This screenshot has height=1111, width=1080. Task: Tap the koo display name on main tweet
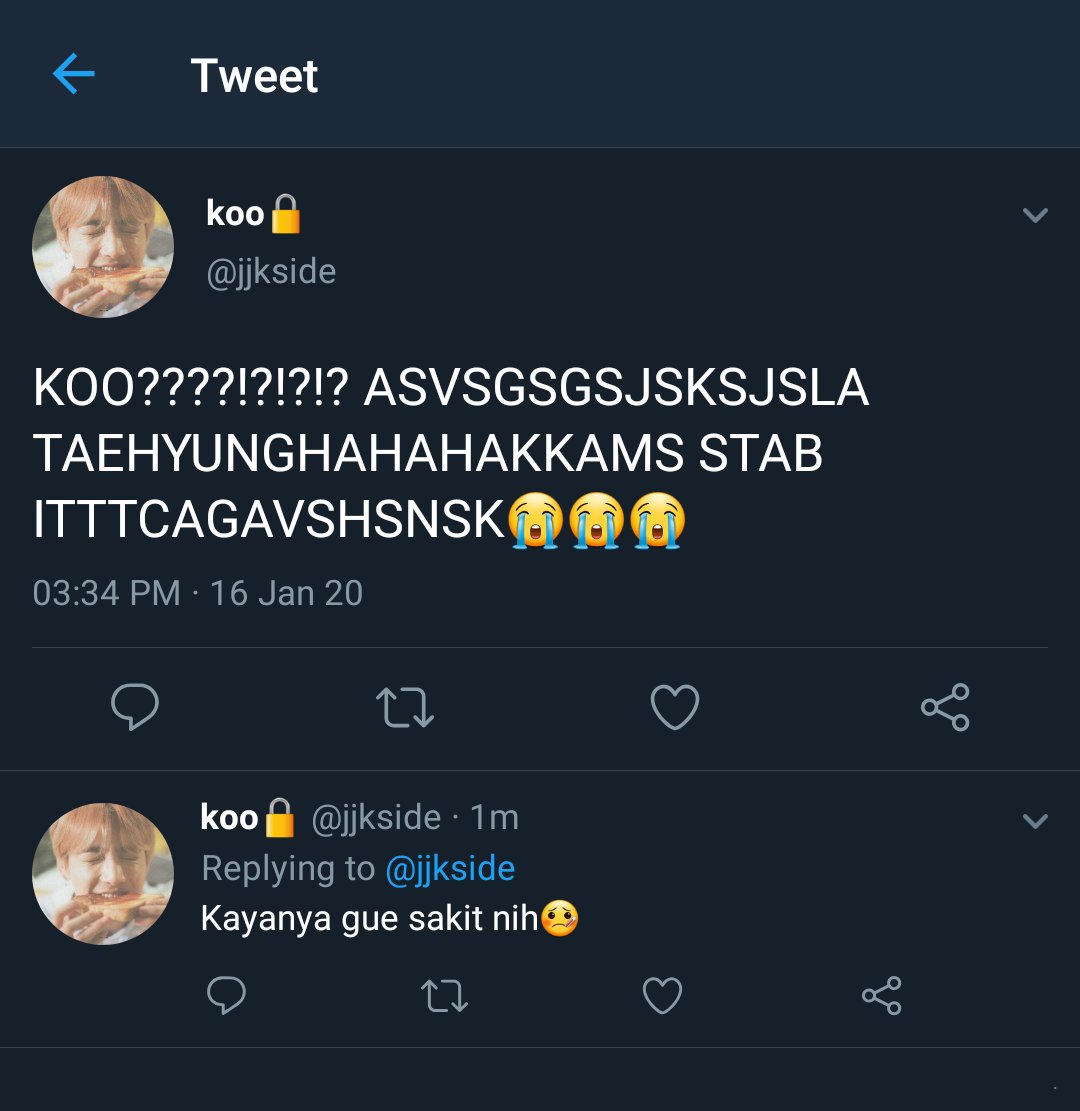(235, 213)
